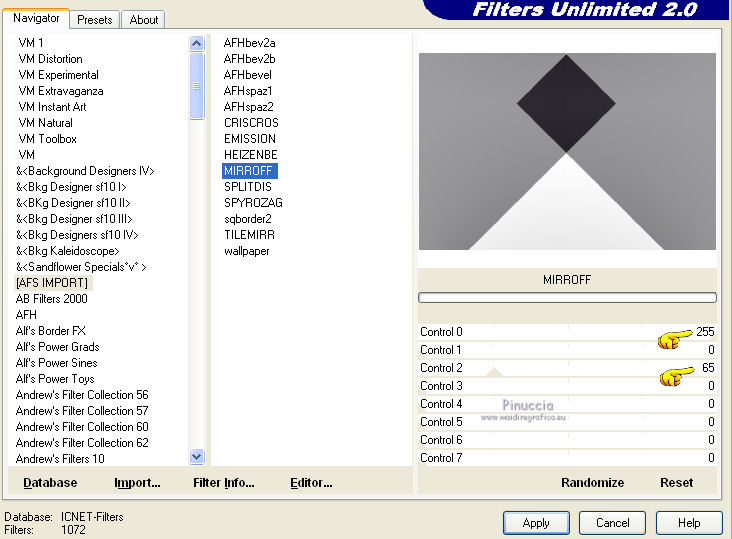Click the Control 6 slider
This screenshot has width=732, height=539.
coord(567,440)
